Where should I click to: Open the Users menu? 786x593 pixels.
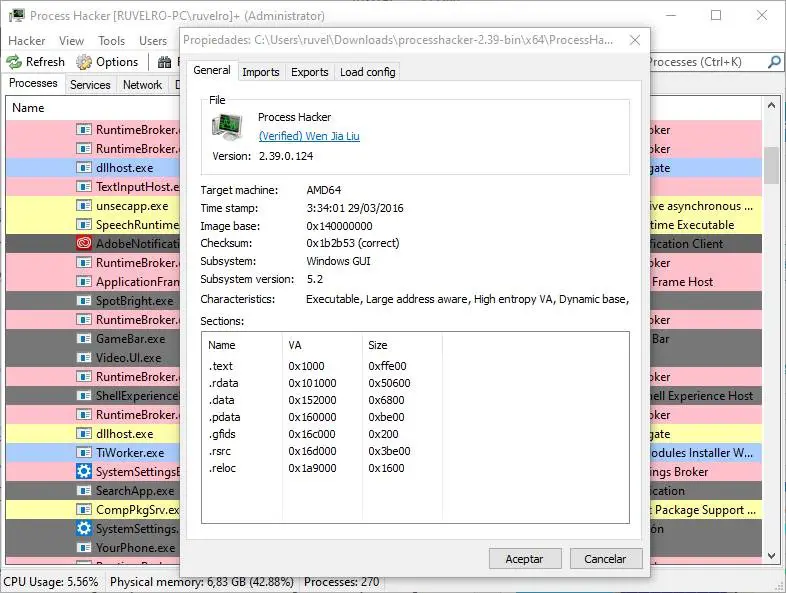pos(153,41)
